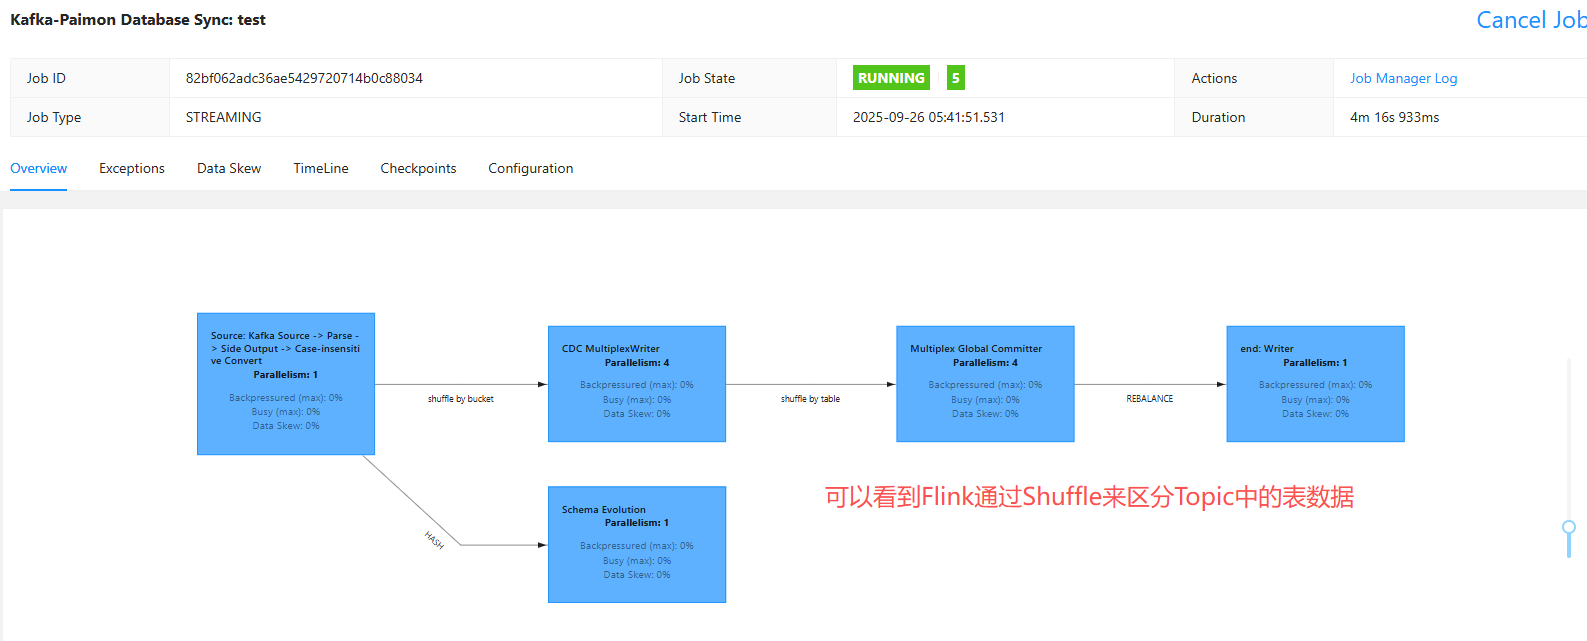This screenshot has width=1587, height=641.
Task: Open the Job Manager Log link
Action: 1403,78
